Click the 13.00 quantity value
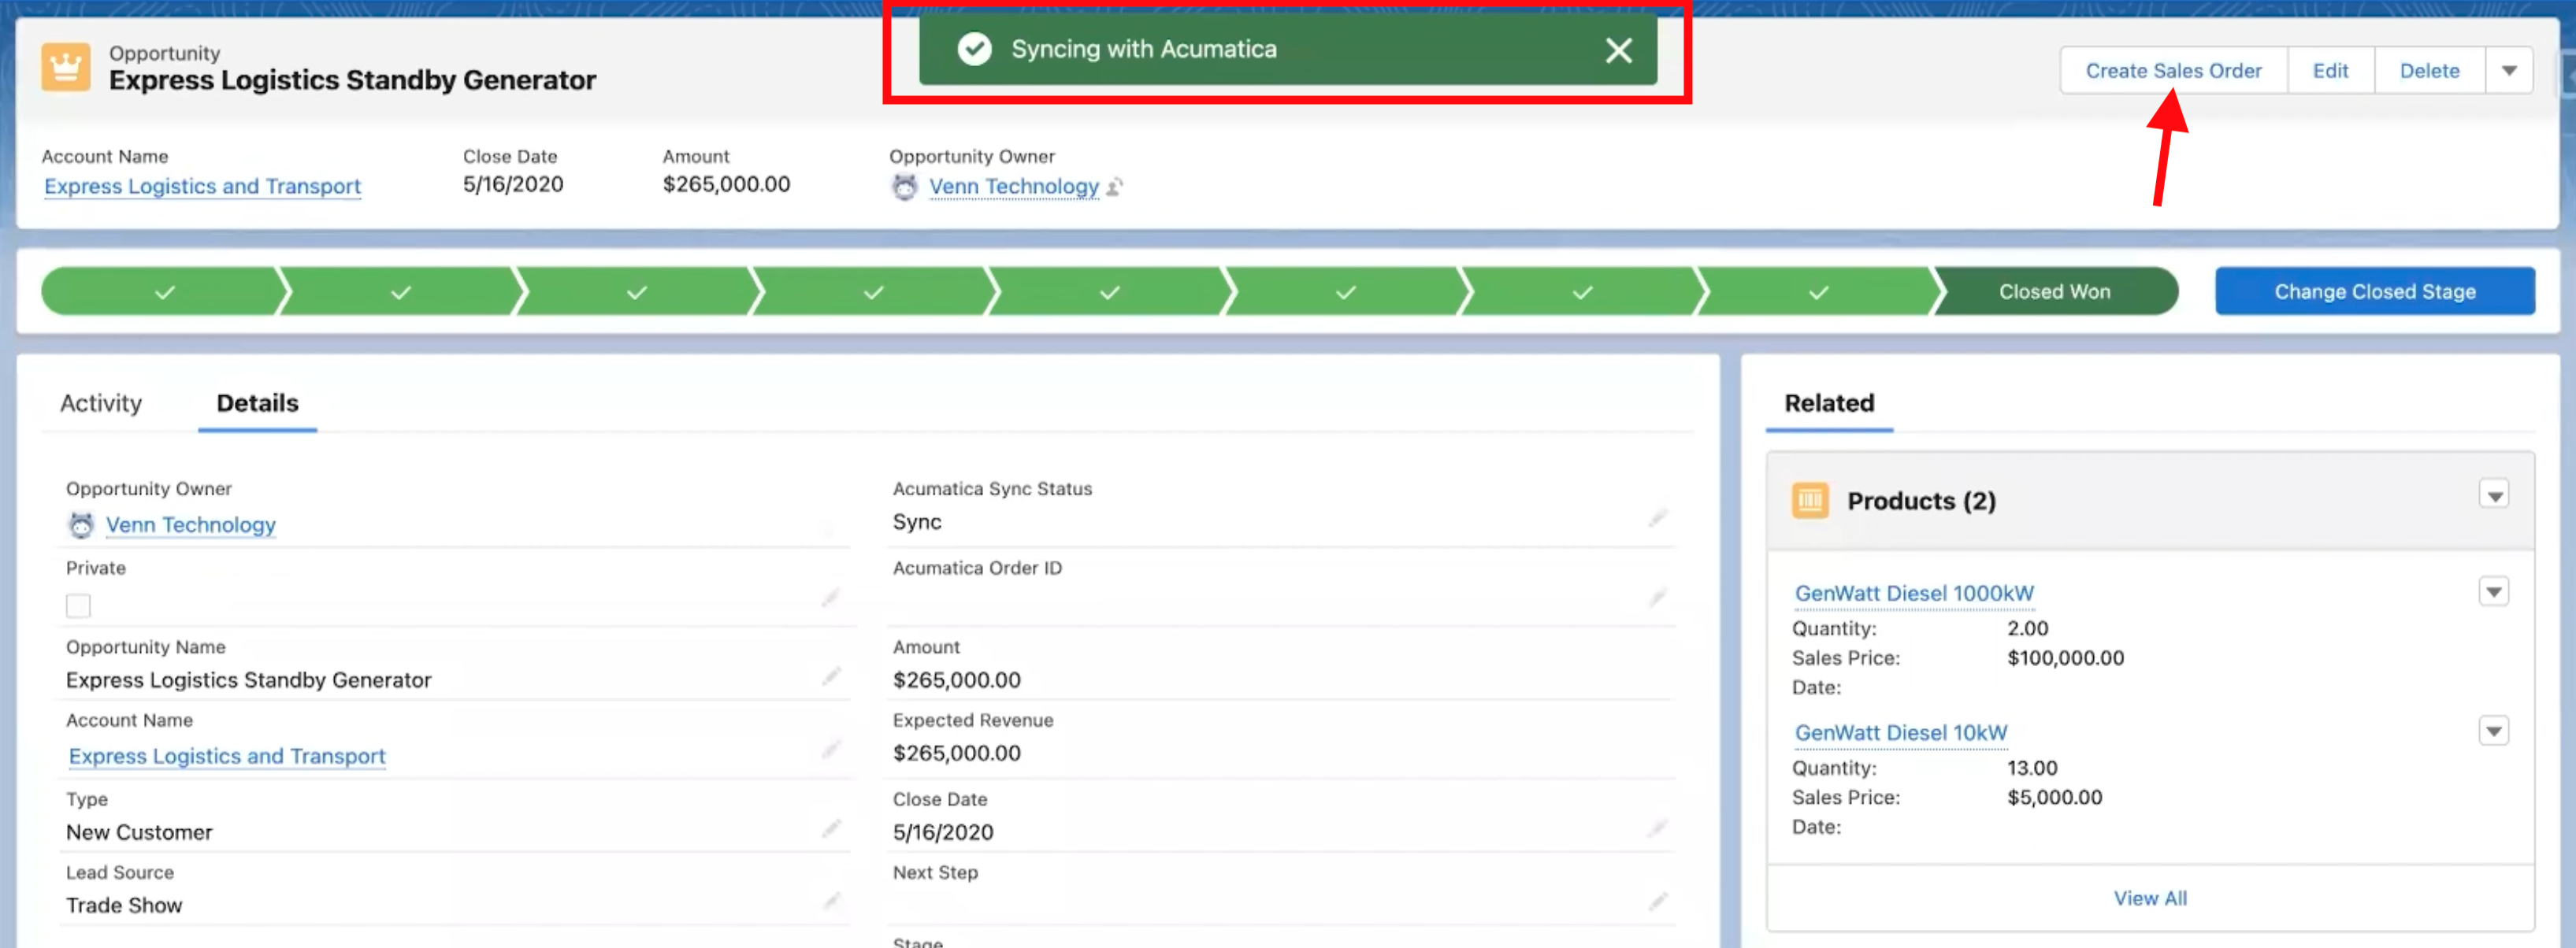The width and height of the screenshot is (2576, 948). pos(2031,768)
